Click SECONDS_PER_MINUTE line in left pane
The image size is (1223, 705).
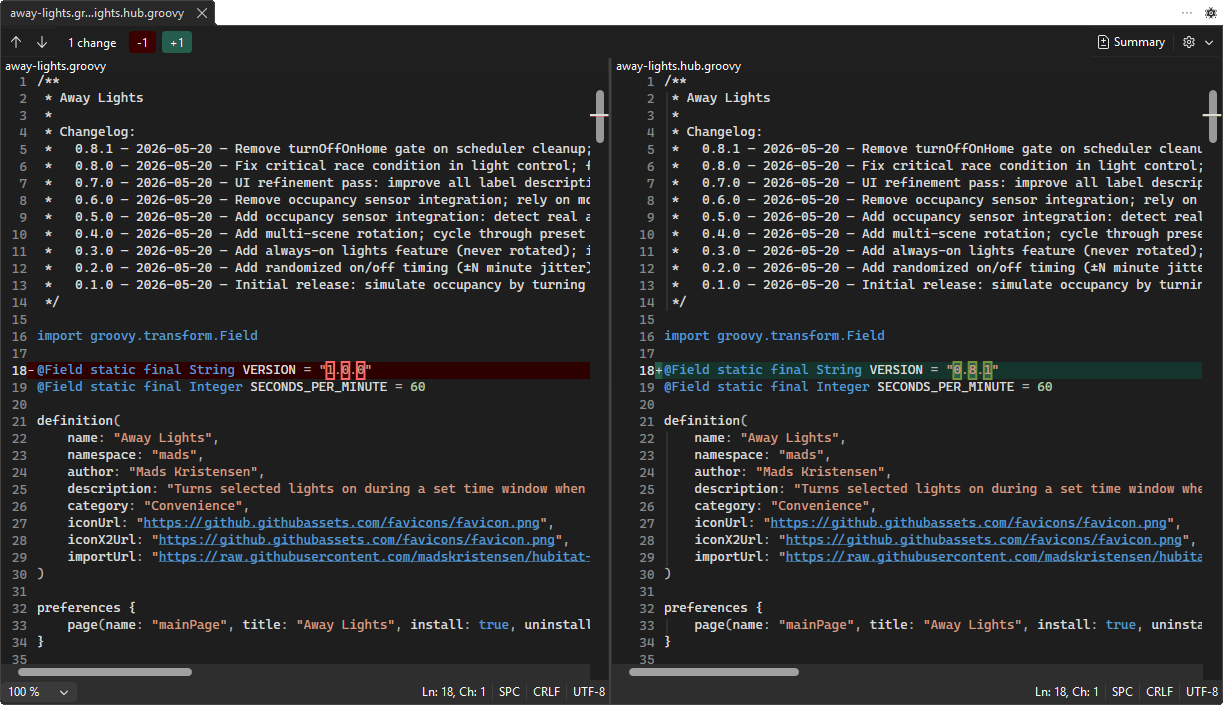click(x=231, y=387)
